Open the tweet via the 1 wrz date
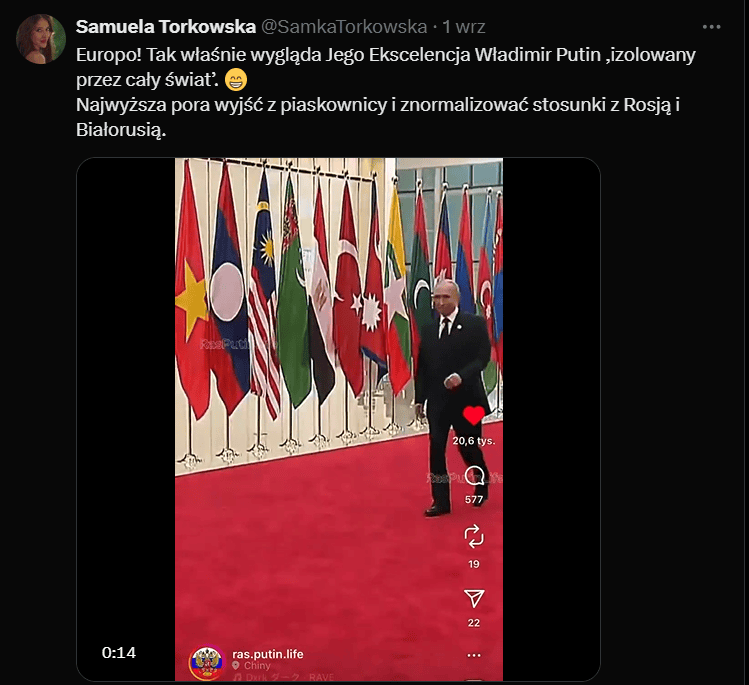The width and height of the screenshot is (749, 685). [x=463, y=27]
